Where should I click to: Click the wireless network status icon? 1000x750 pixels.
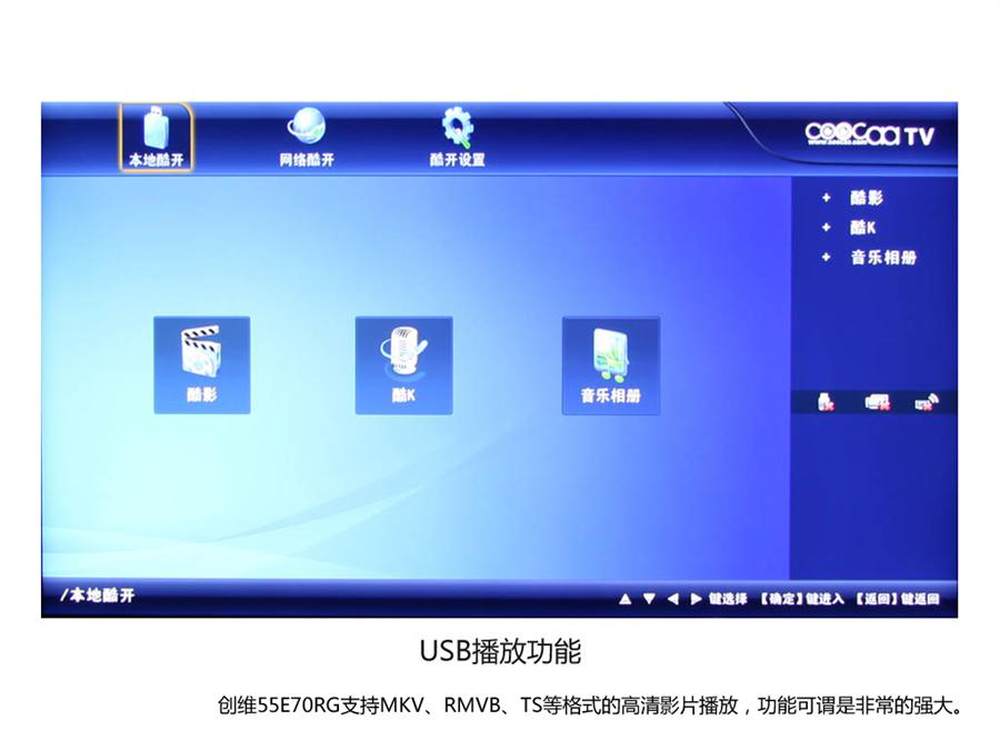(926, 402)
